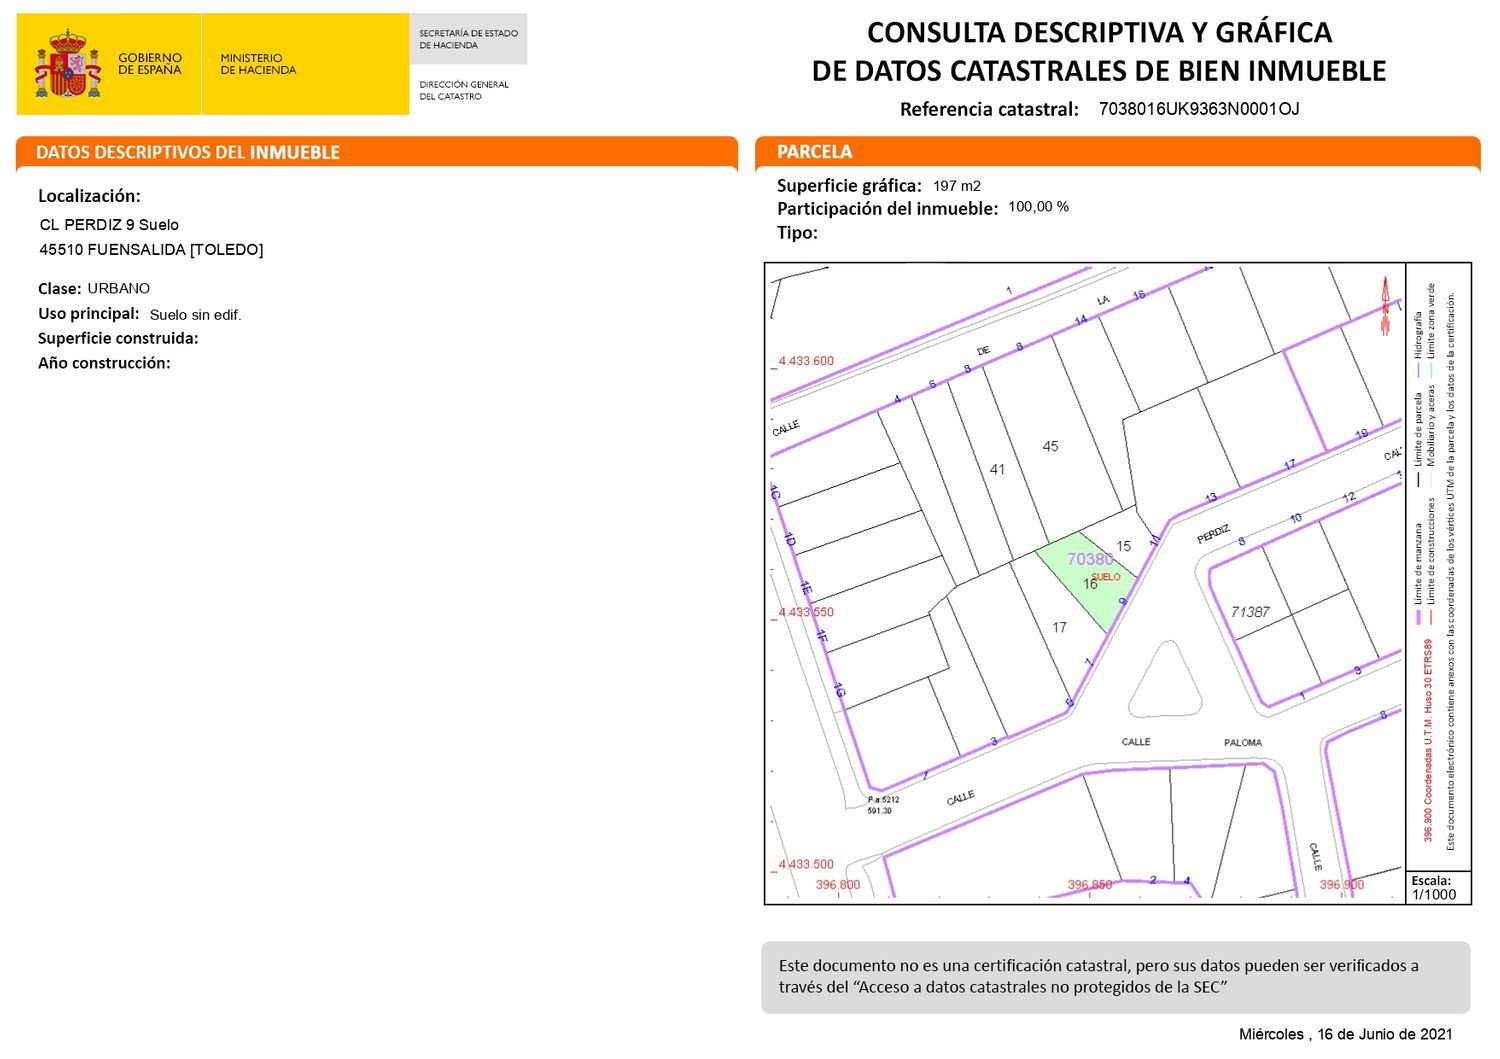Click the cadastral reference 7038016UK9363N0001OJ
This screenshot has height=1059, width=1500.
(1198, 109)
